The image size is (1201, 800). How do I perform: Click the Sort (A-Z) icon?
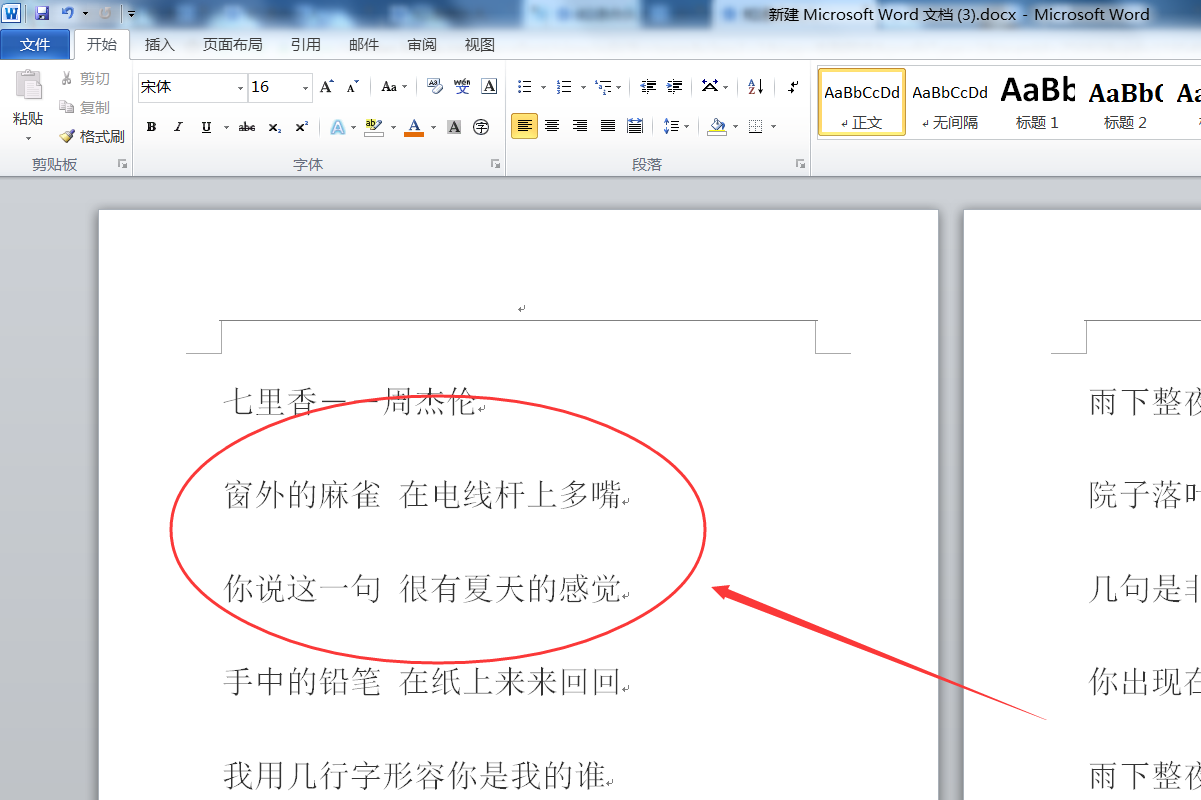[755, 87]
